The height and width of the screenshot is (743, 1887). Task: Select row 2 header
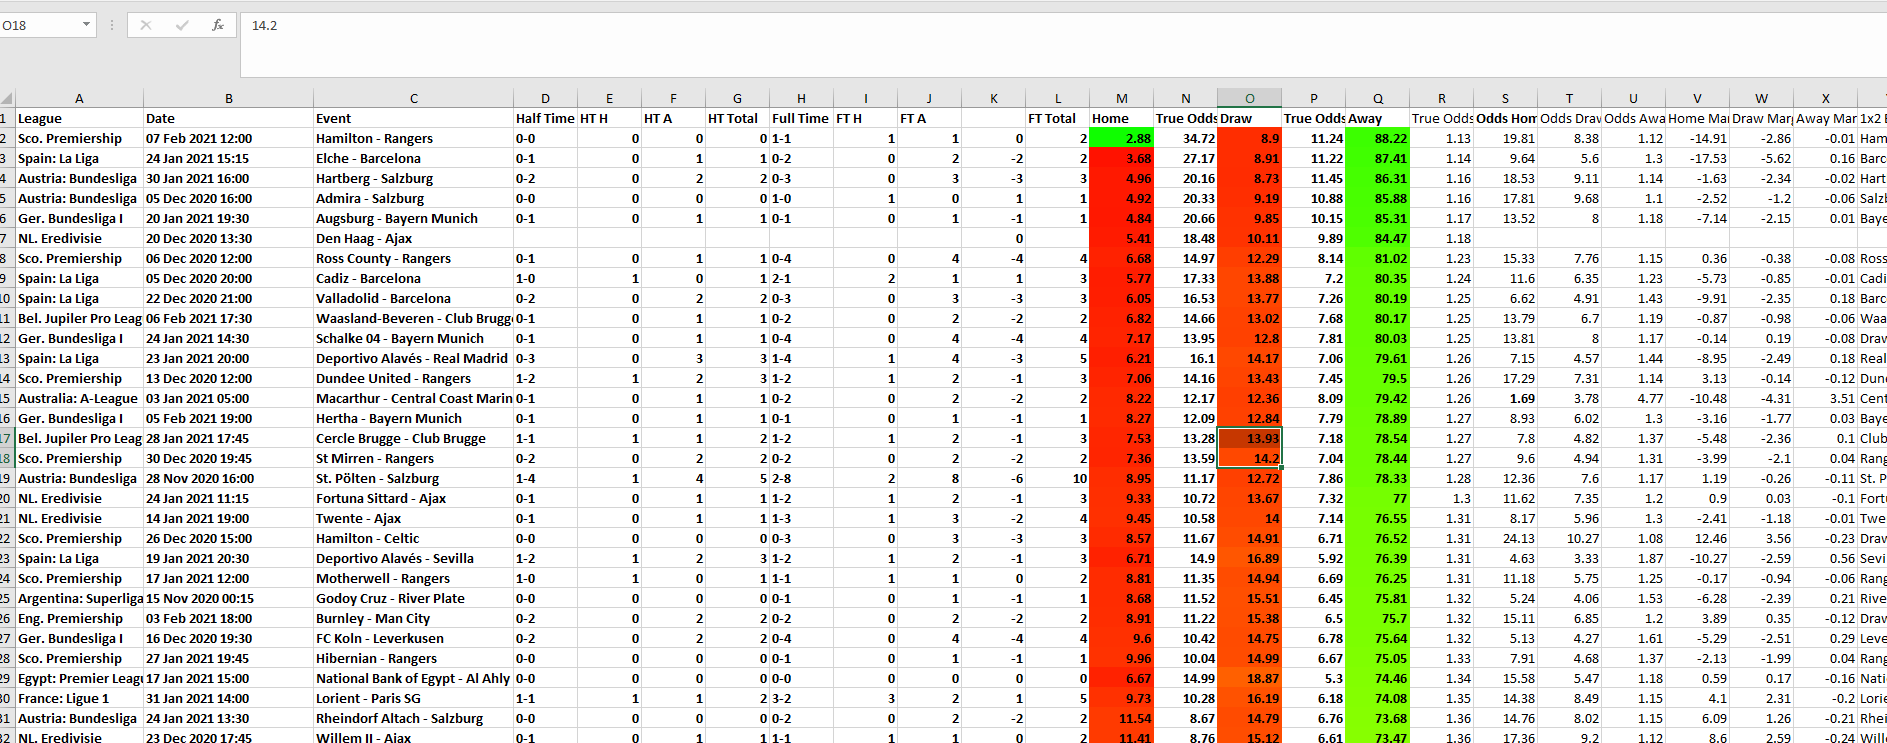click(x=7, y=138)
